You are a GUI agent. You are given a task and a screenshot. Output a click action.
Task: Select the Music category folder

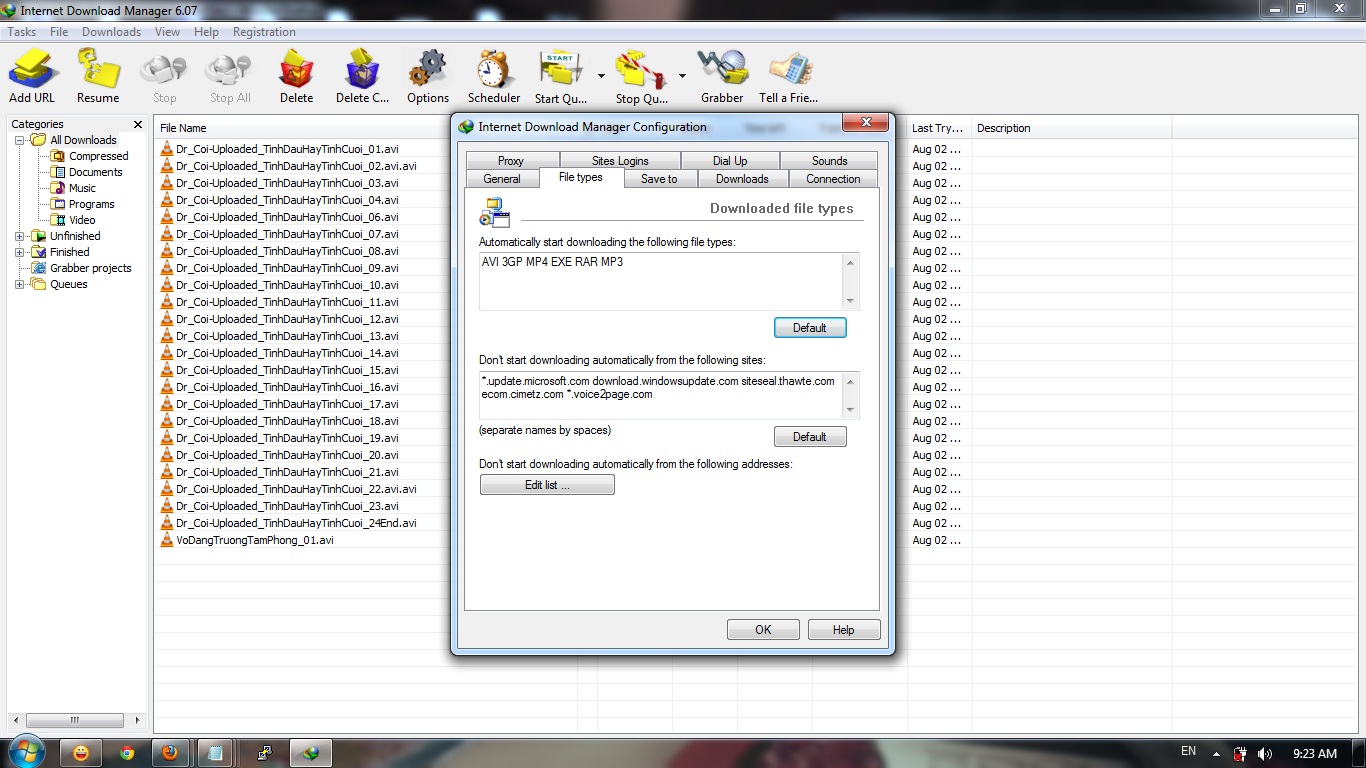[x=74, y=188]
